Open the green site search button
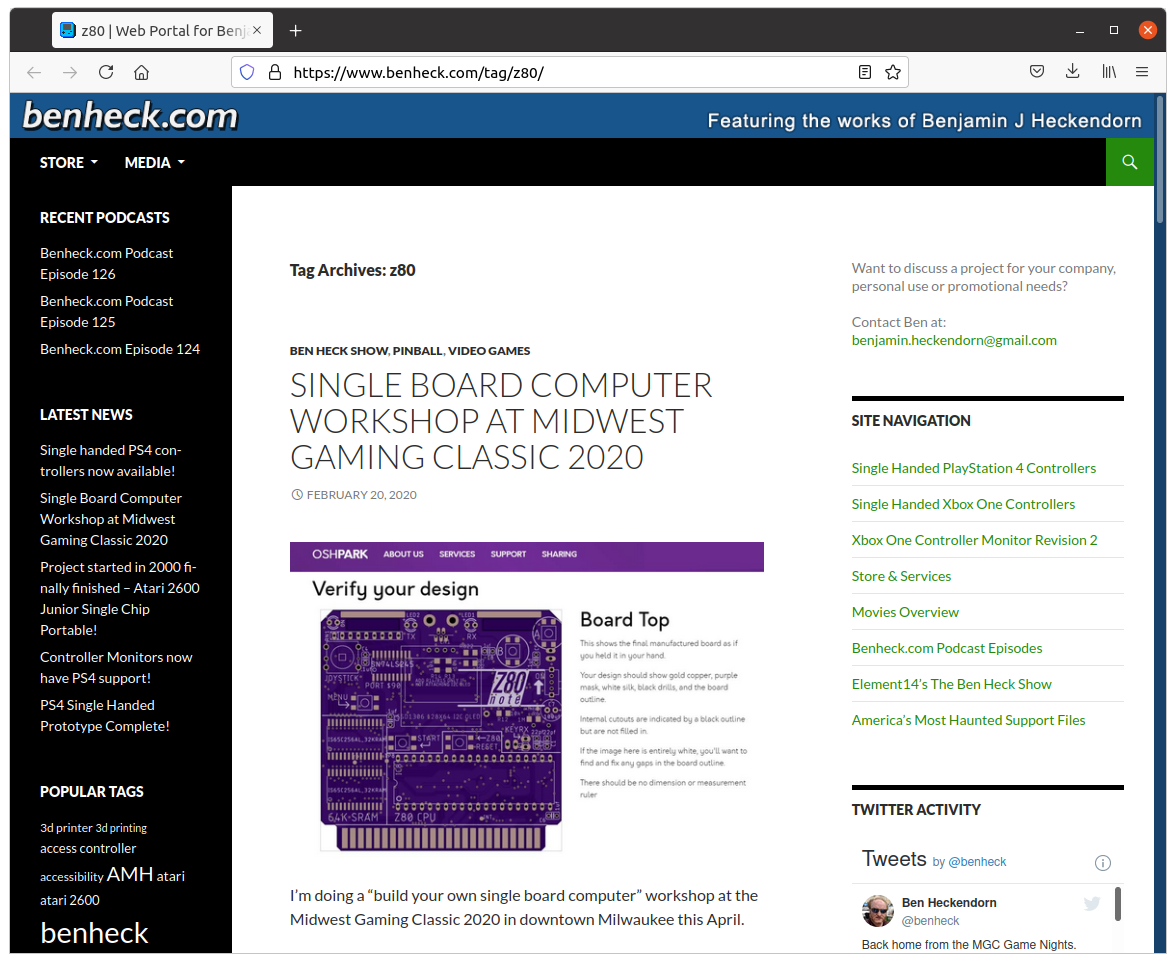 (1130, 162)
